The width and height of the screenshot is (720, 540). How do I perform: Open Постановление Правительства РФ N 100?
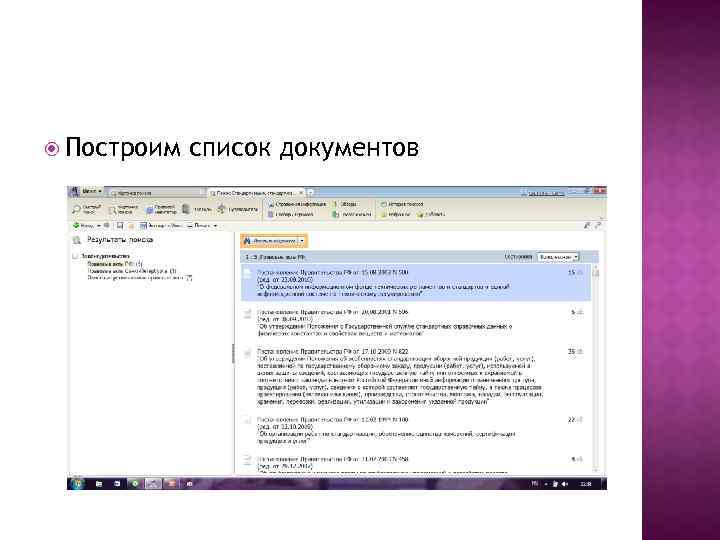[332, 420]
